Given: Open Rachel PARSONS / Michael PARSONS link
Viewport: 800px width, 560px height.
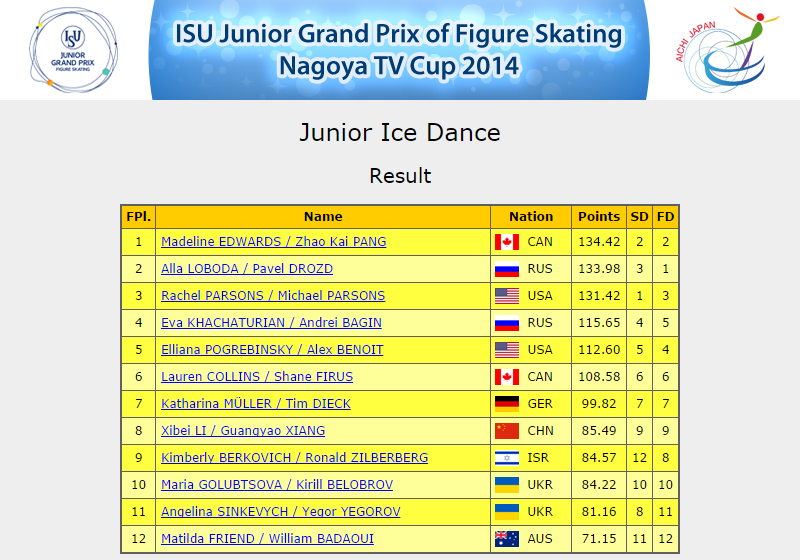Looking at the screenshot, I should (x=273, y=296).
